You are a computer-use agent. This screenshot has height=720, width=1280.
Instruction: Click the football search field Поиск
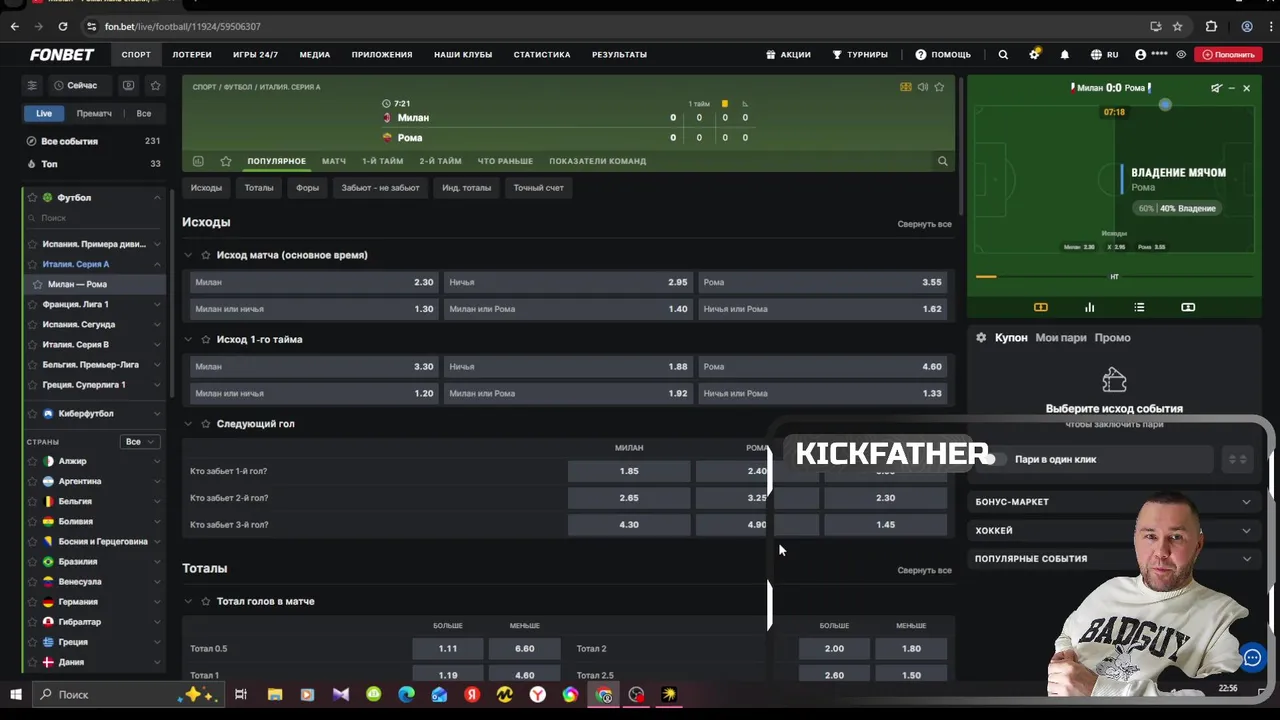95,218
